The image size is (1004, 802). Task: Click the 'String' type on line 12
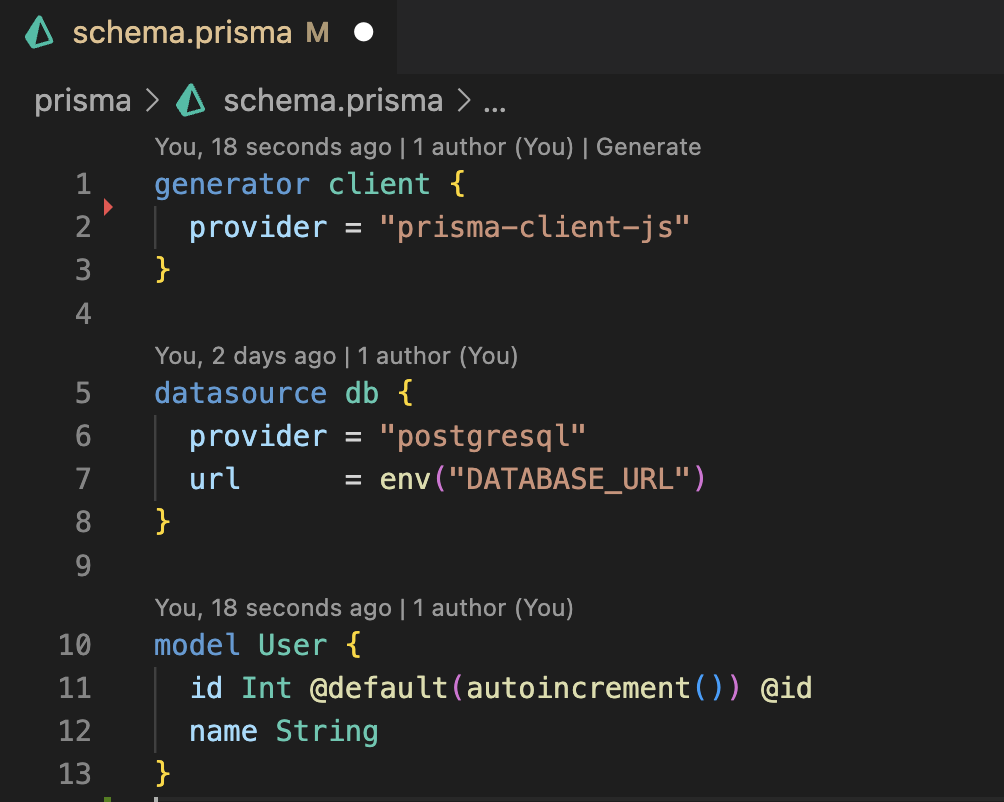click(327, 732)
